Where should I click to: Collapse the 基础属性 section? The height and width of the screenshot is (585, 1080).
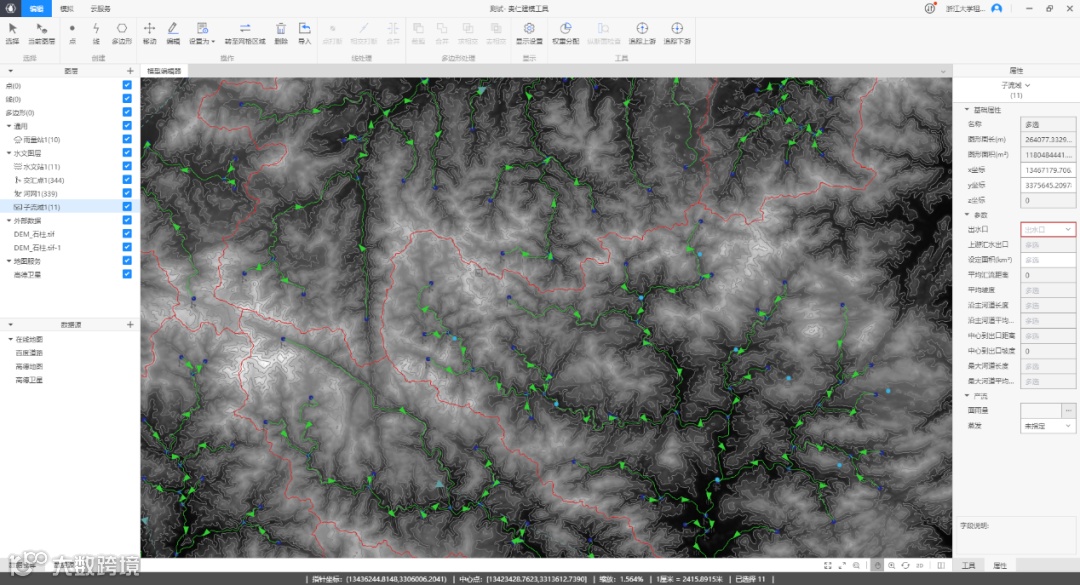point(967,110)
